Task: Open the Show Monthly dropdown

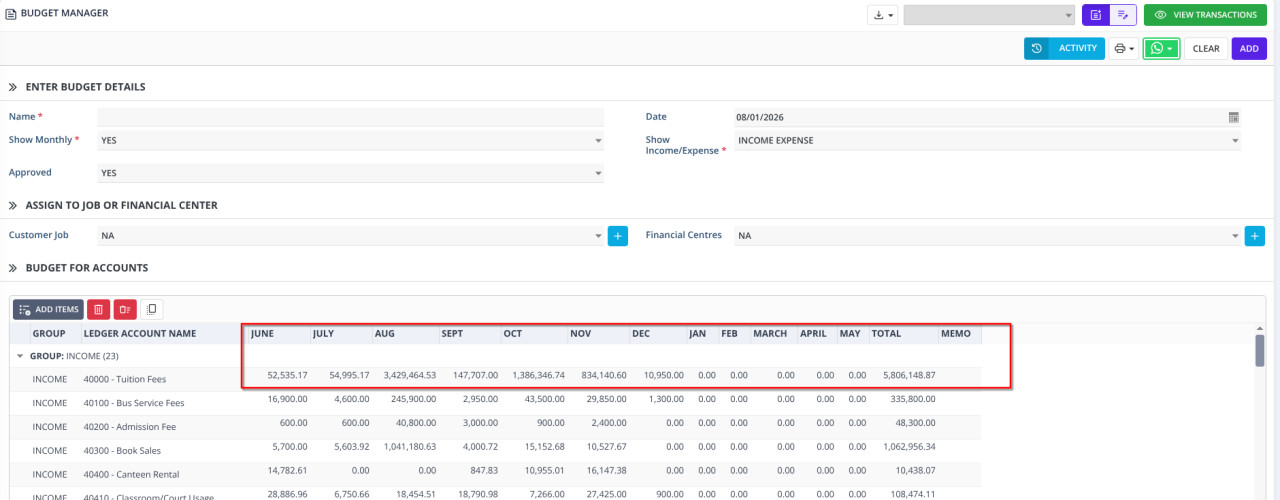Action: pos(350,141)
